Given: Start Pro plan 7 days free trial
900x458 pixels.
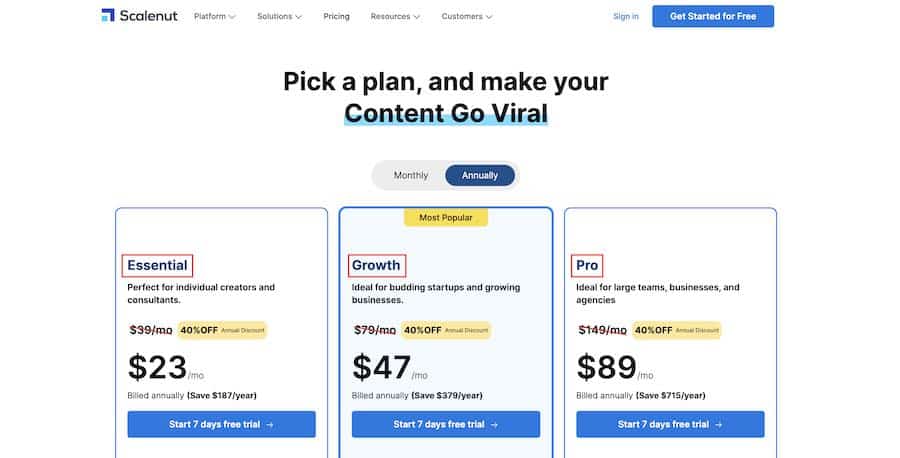Looking at the screenshot, I should click(670, 424).
